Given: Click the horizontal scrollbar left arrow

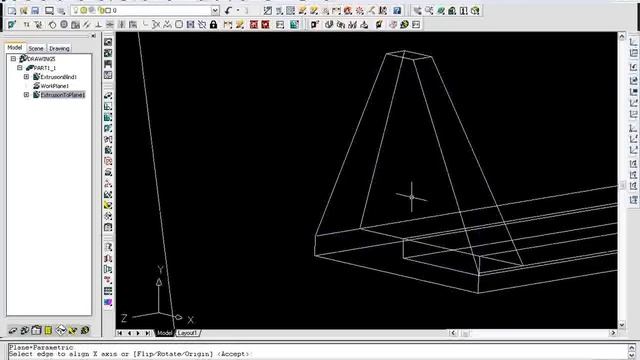Looking at the screenshot, I should click(453, 333).
